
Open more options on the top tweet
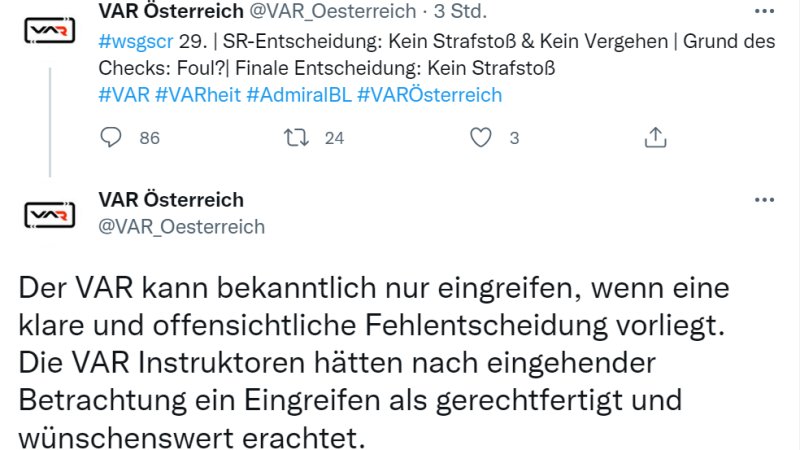coord(764,14)
